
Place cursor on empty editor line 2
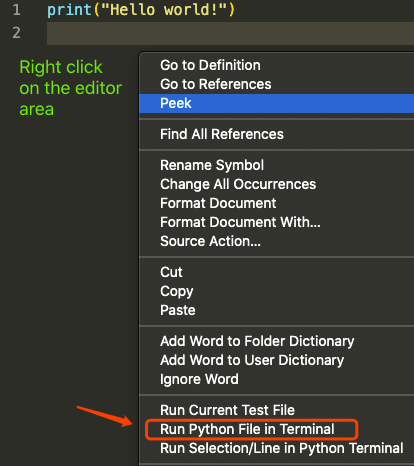[x=230, y=33]
